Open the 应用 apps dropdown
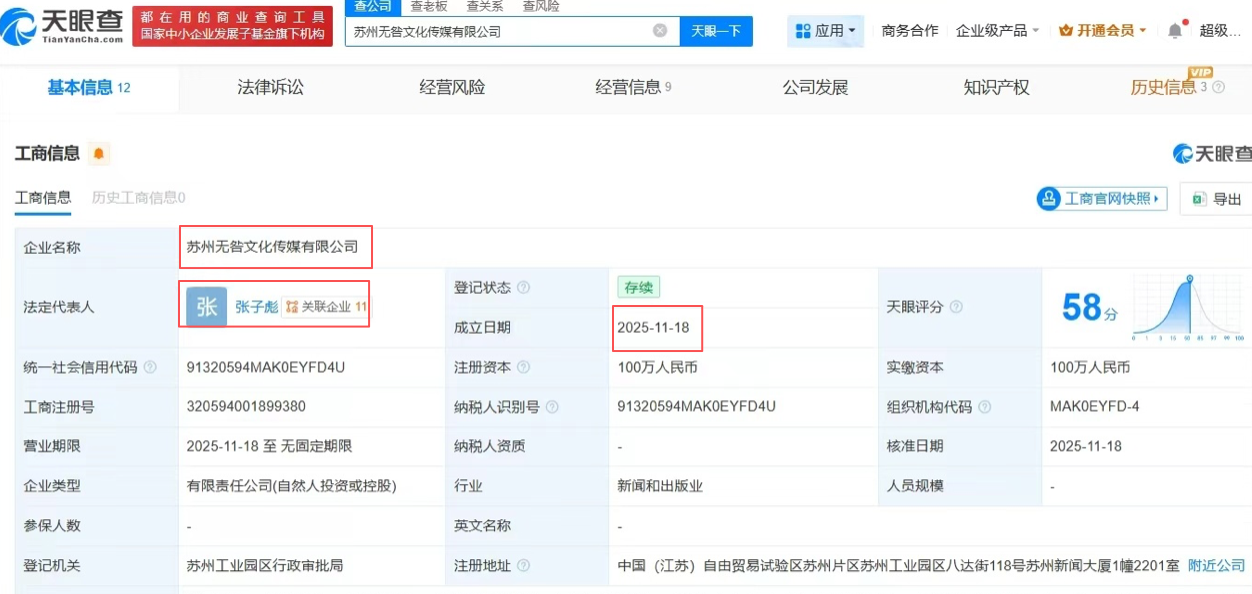Viewport: 1252px width, 594px height. (x=825, y=31)
